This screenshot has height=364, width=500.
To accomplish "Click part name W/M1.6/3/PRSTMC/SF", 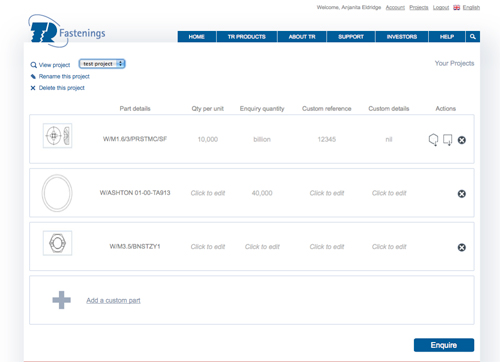I will tap(135, 139).
